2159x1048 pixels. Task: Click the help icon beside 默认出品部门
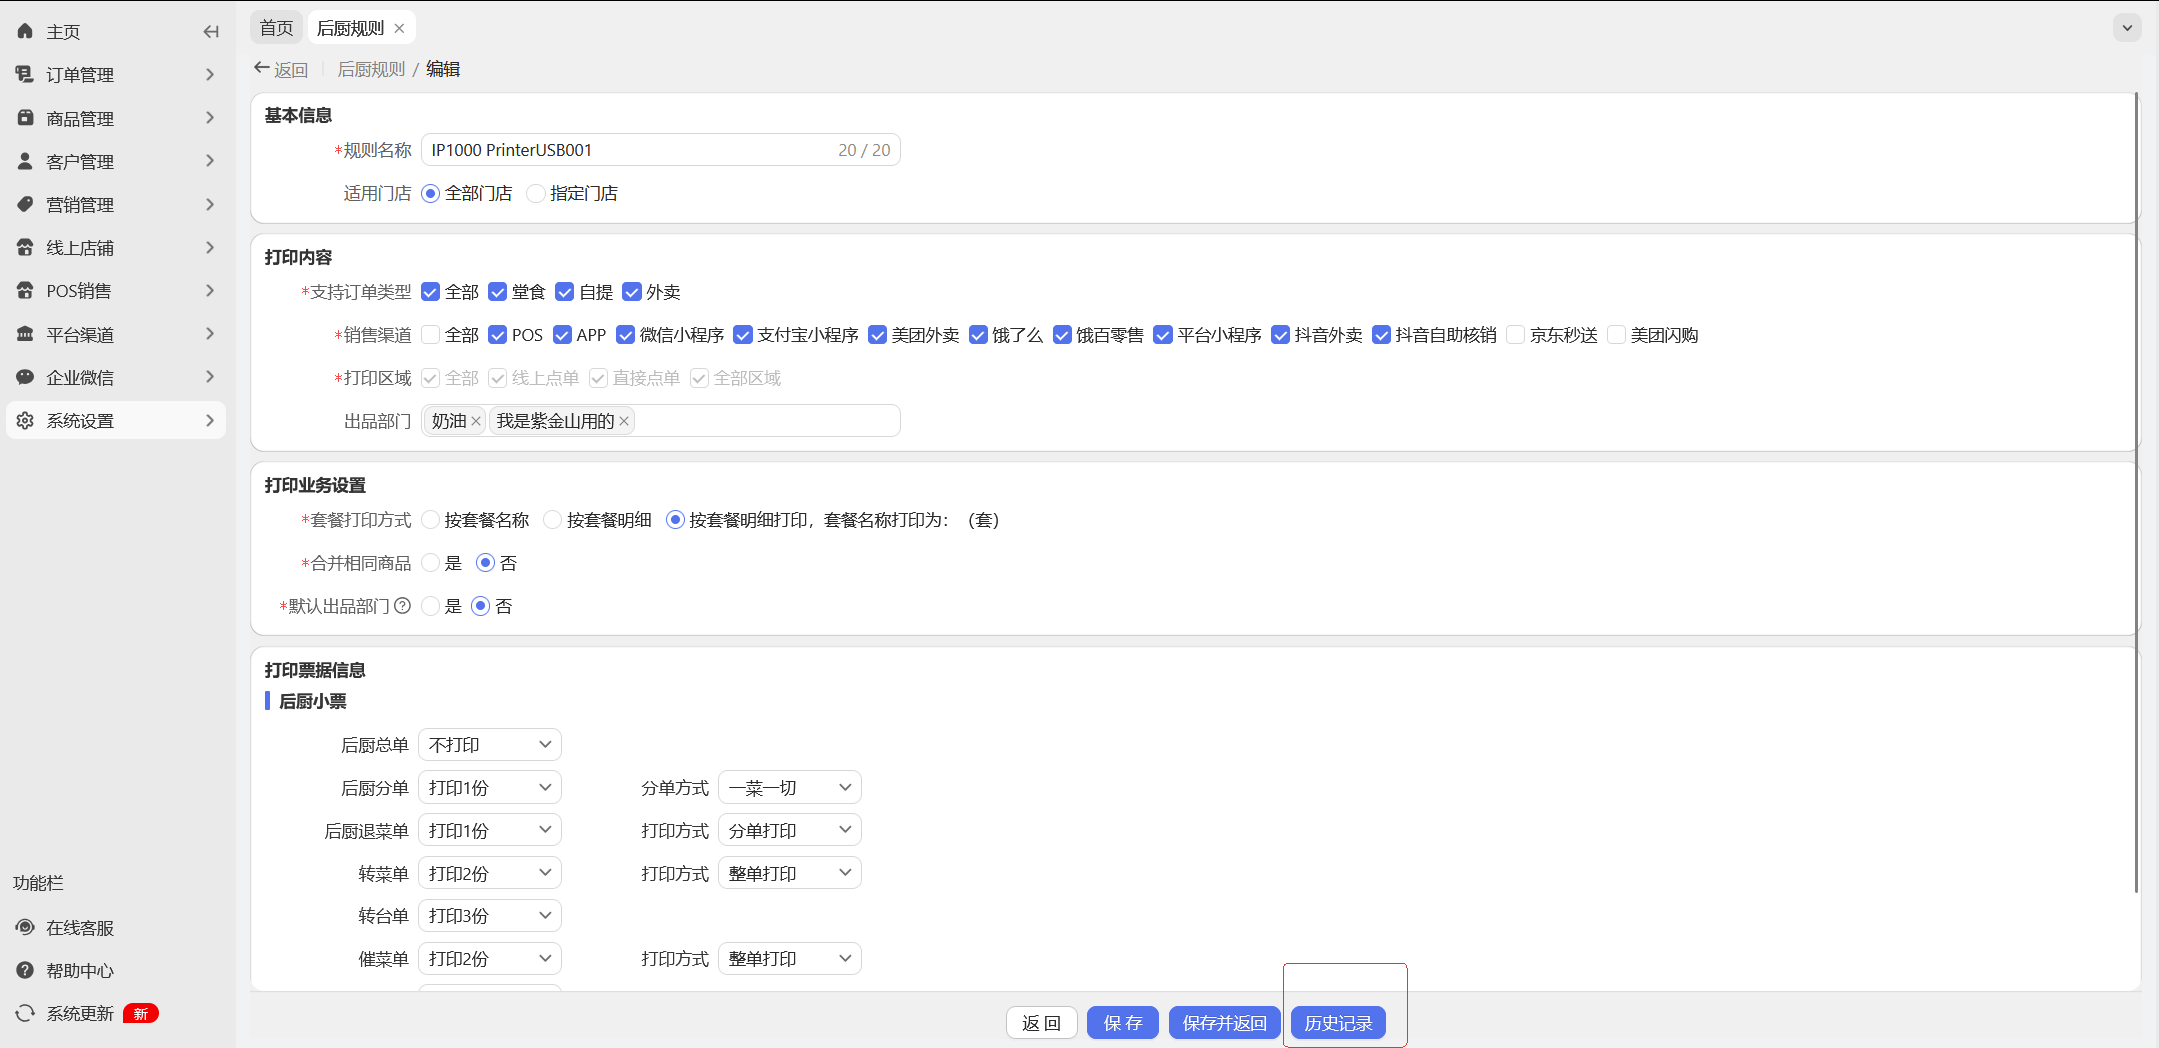click(403, 605)
